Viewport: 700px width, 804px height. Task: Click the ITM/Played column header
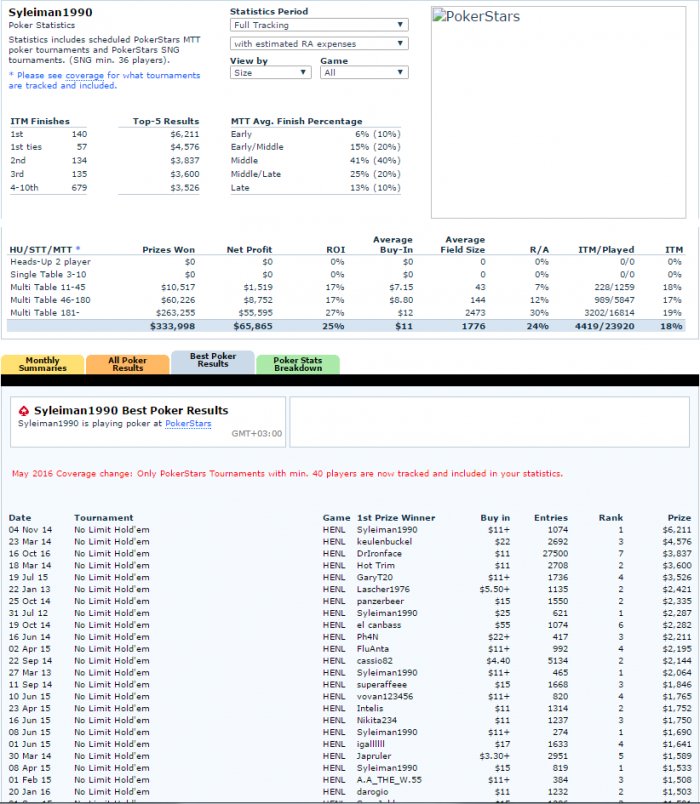point(606,250)
